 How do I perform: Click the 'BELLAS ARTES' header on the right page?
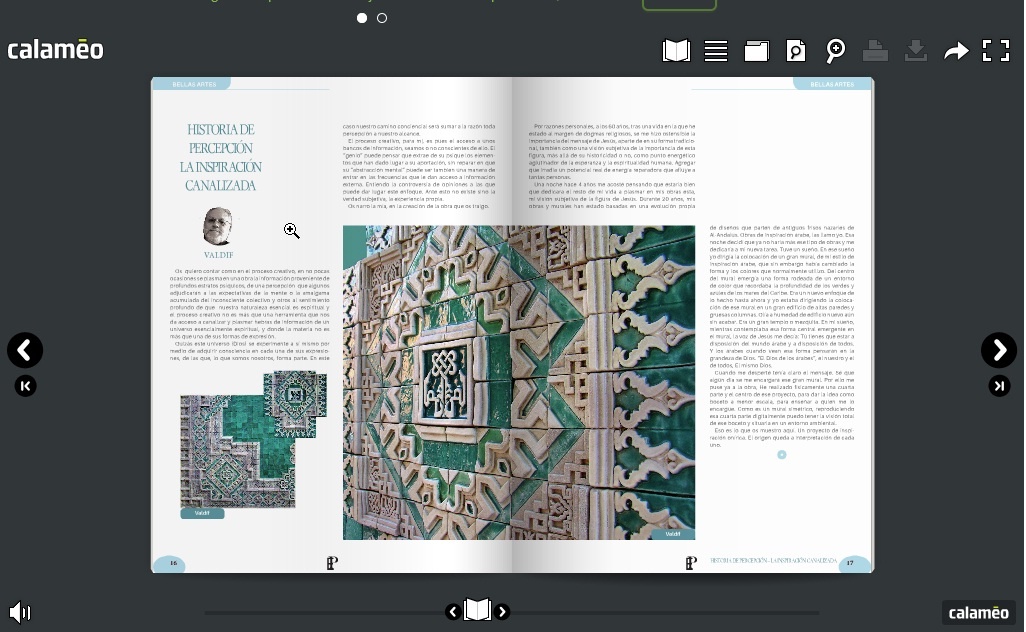832,84
